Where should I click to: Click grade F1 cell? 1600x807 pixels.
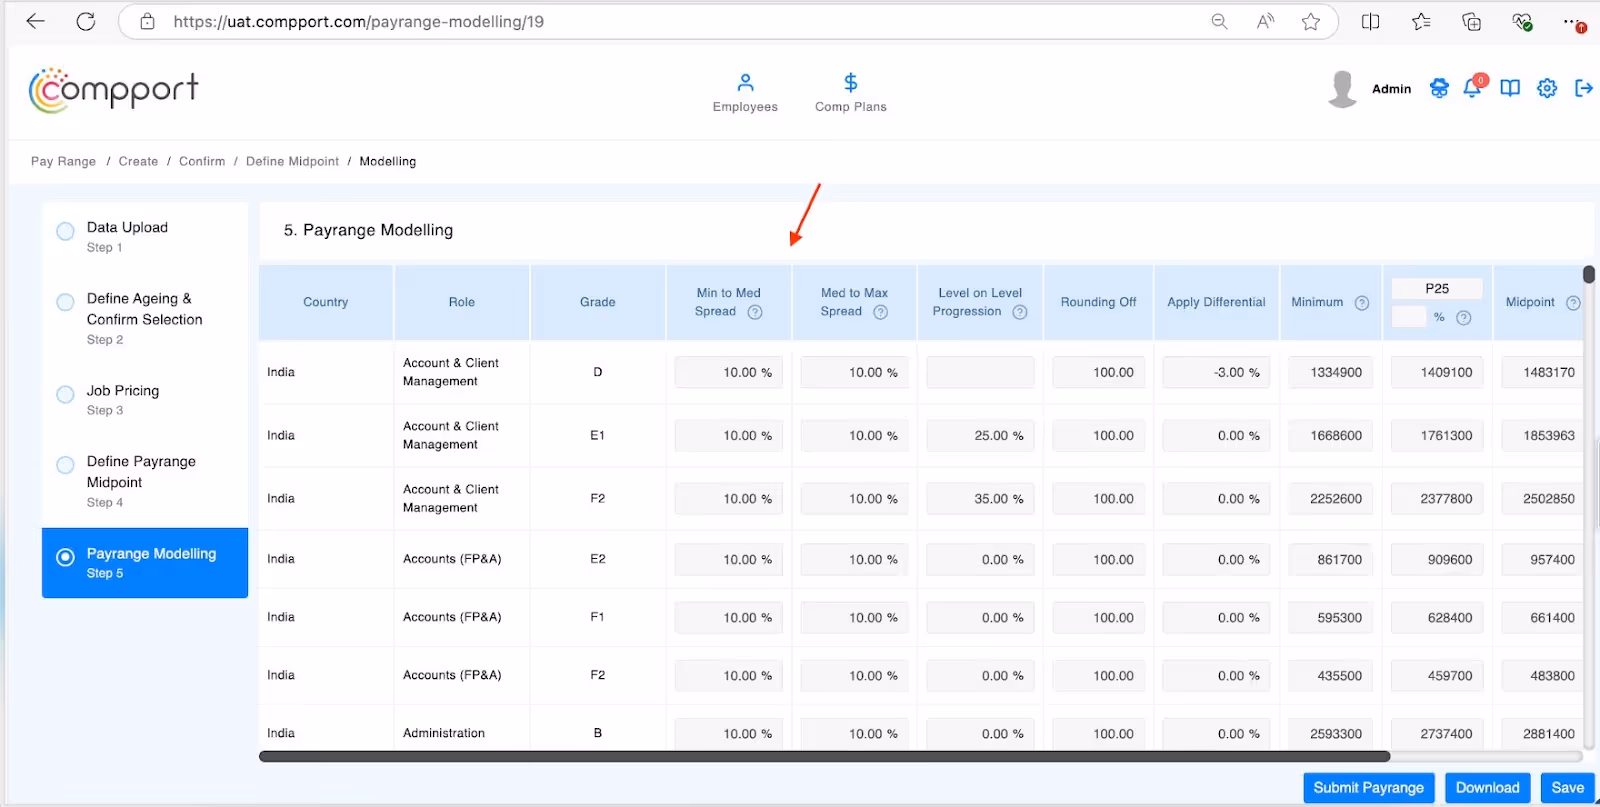(597, 617)
